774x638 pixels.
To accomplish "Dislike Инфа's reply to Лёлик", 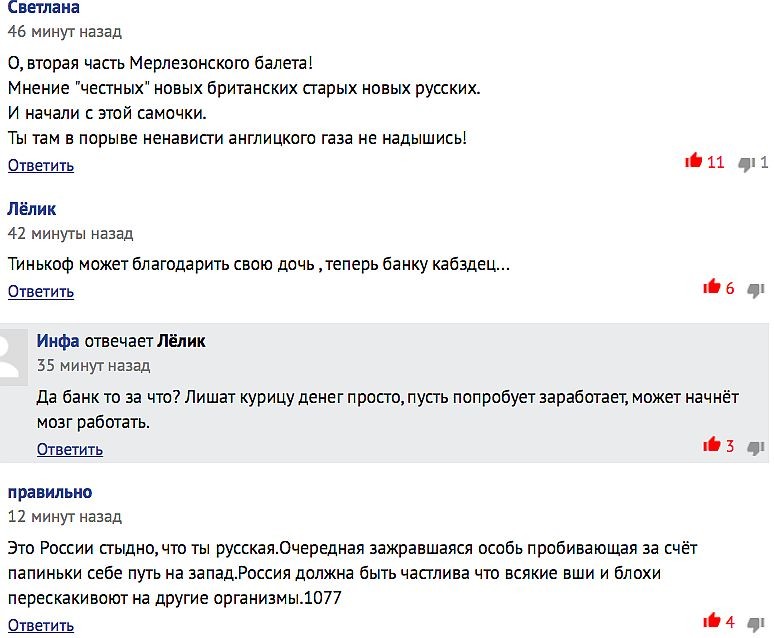I will 755,447.
